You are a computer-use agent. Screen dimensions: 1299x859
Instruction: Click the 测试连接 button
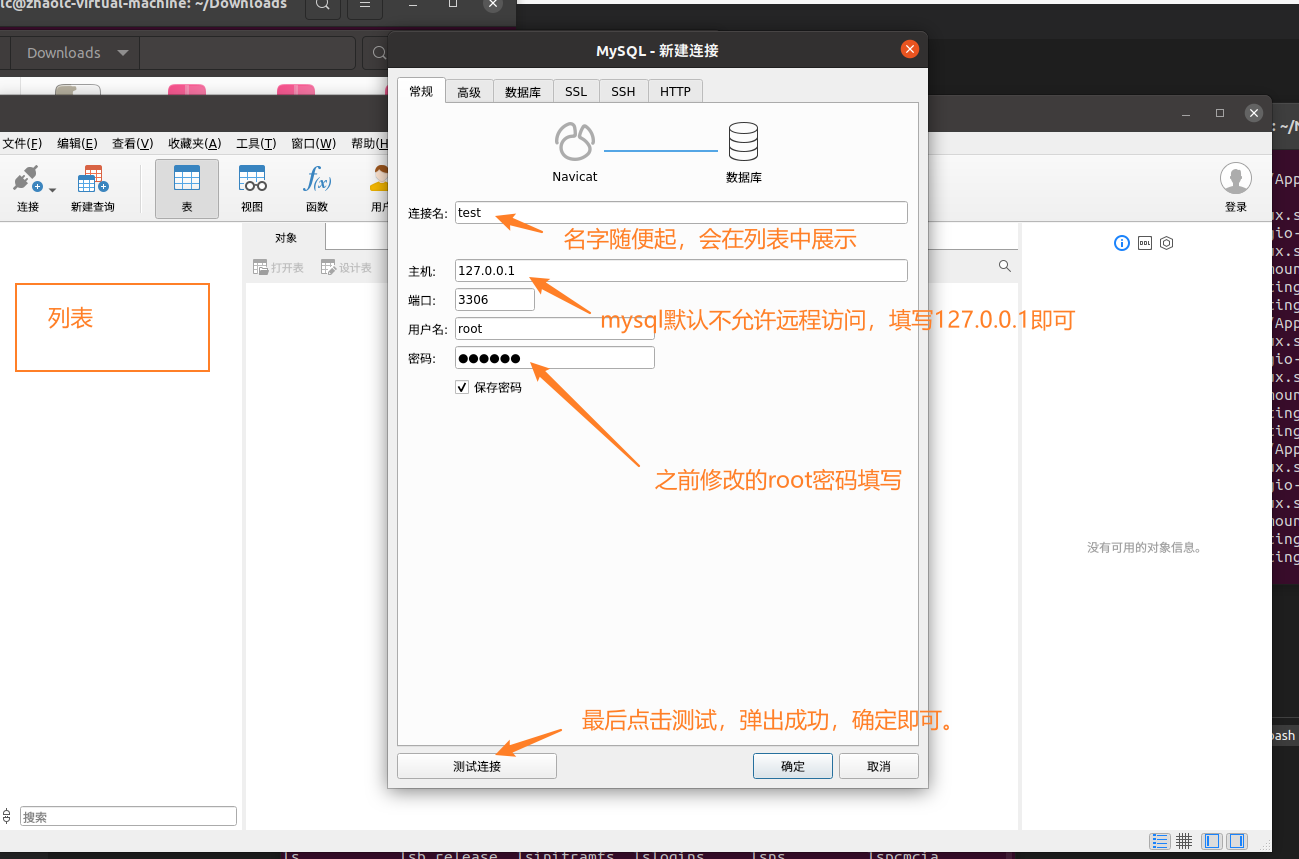click(477, 766)
